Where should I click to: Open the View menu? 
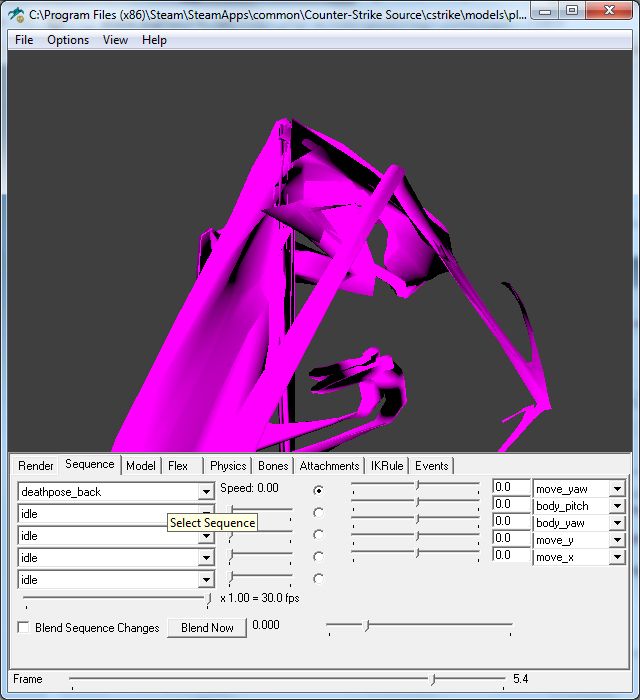click(x=115, y=40)
